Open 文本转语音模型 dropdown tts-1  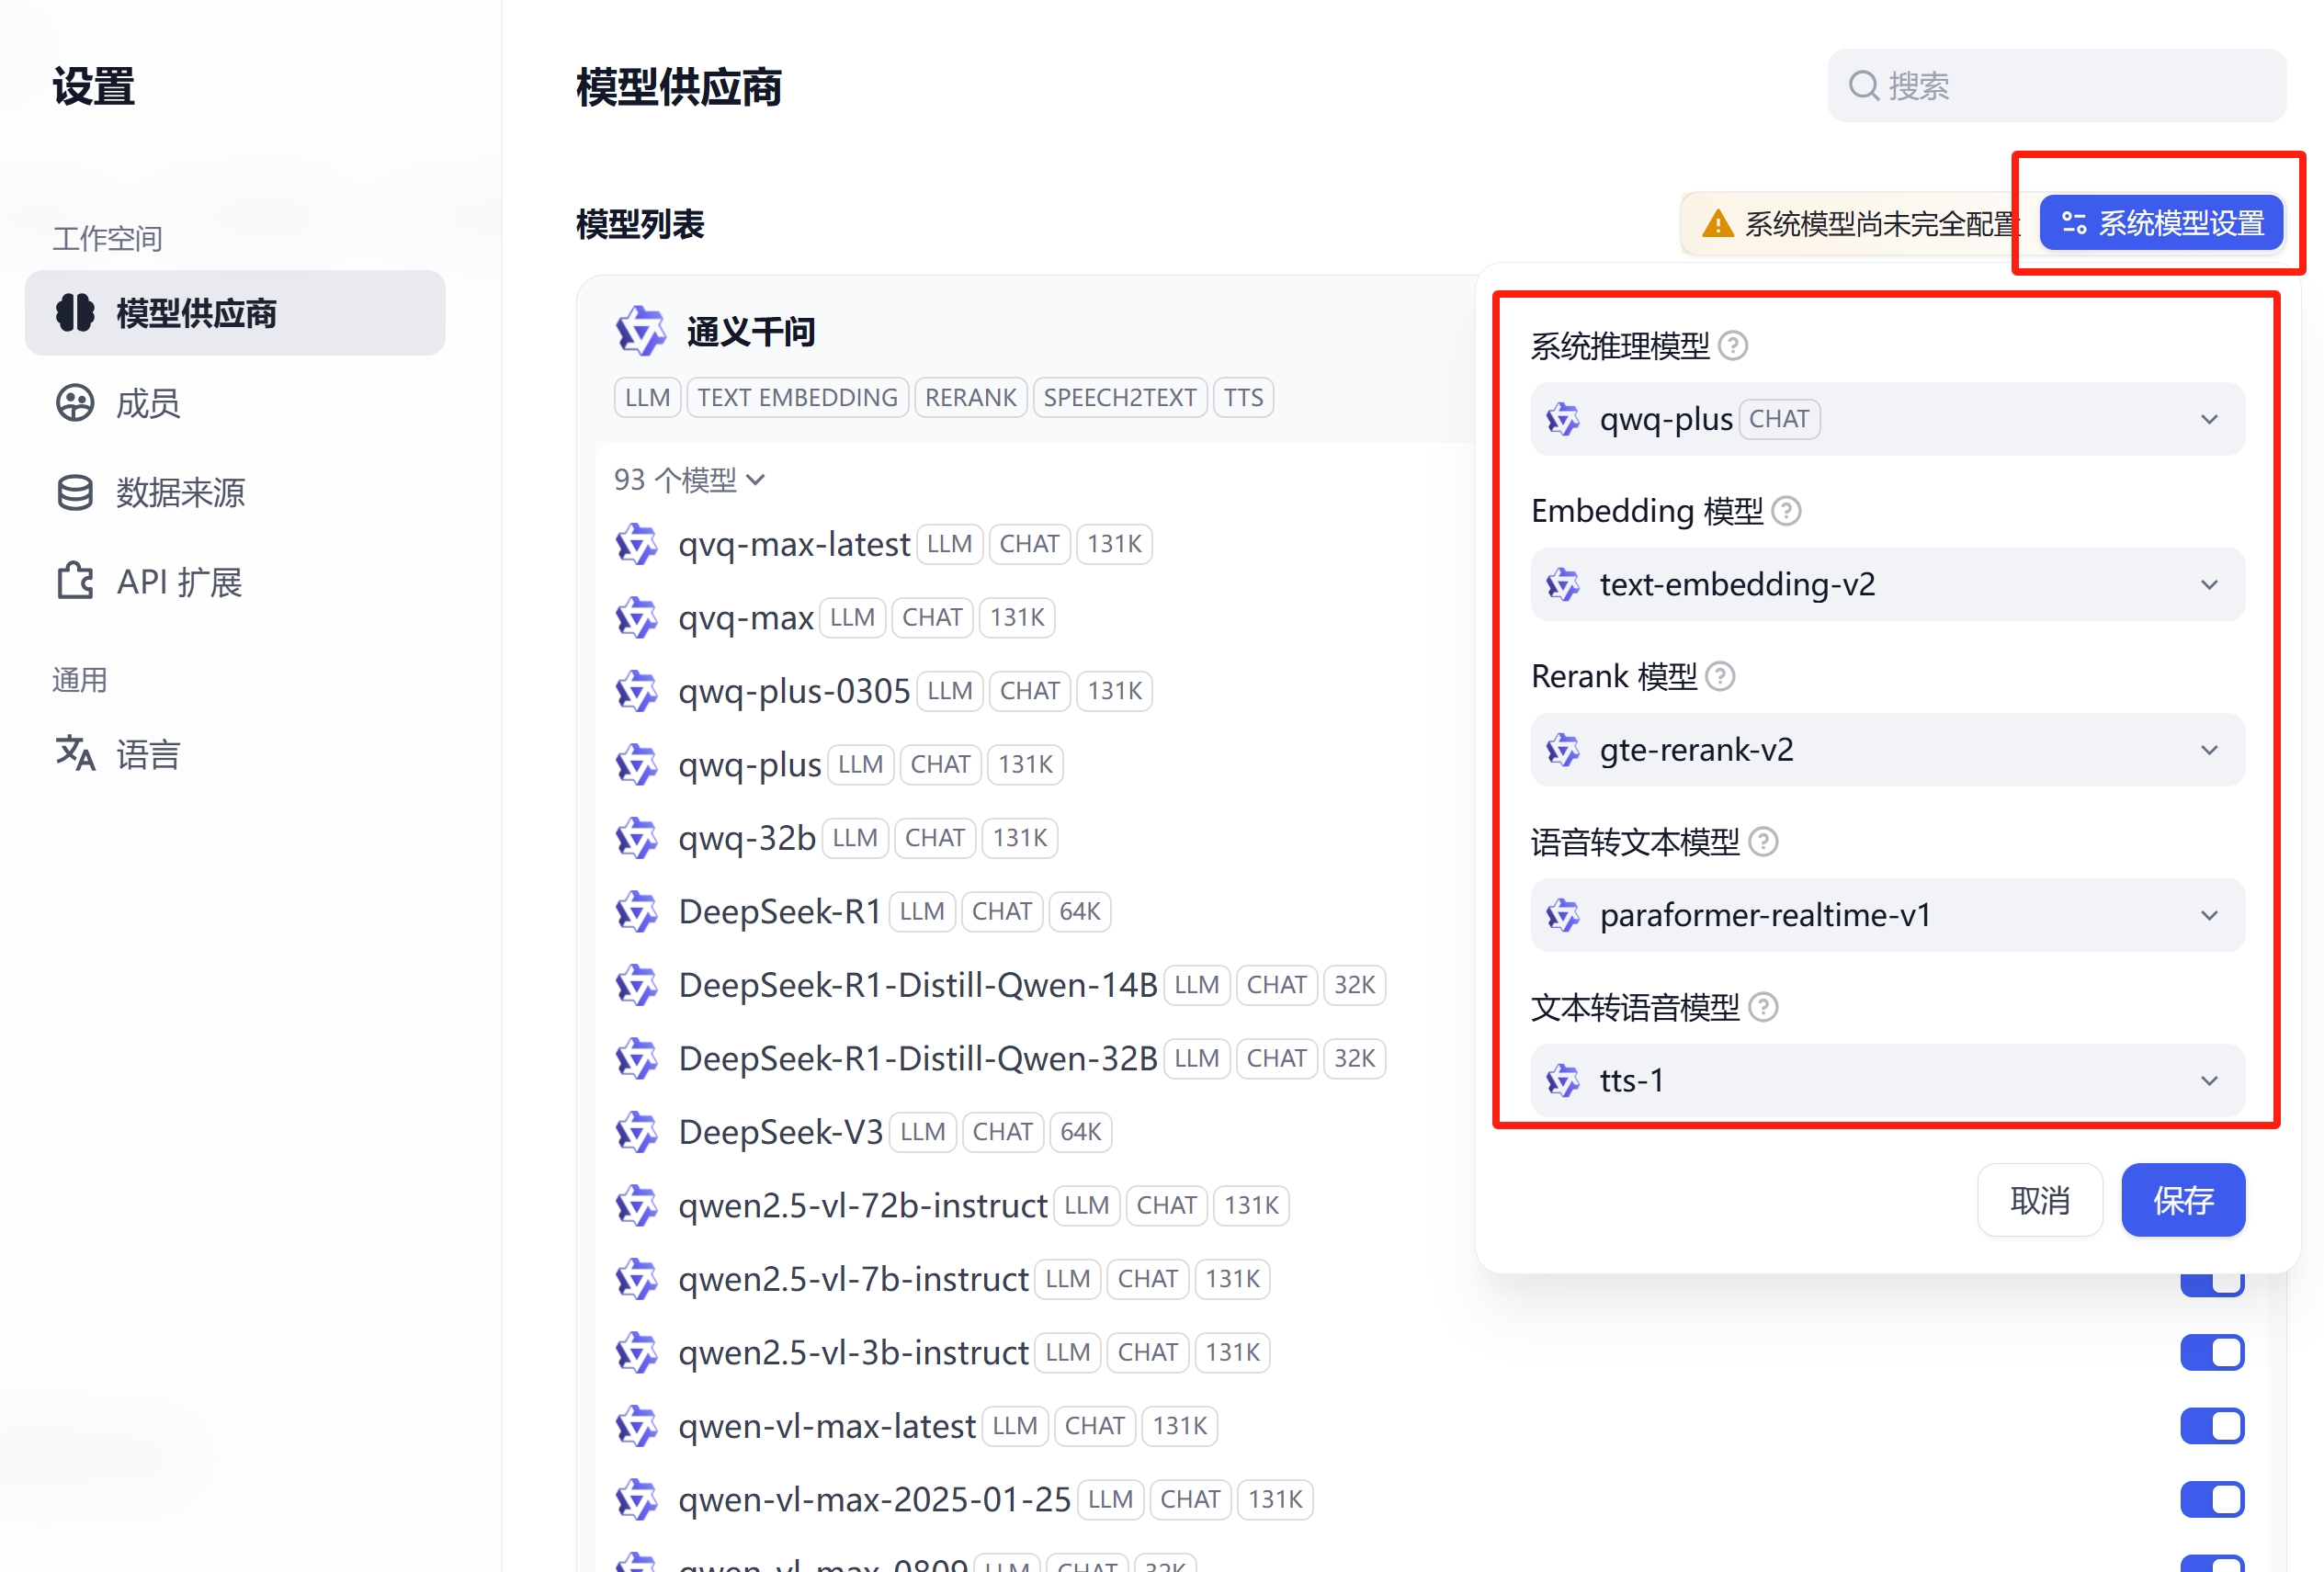1887,1081
